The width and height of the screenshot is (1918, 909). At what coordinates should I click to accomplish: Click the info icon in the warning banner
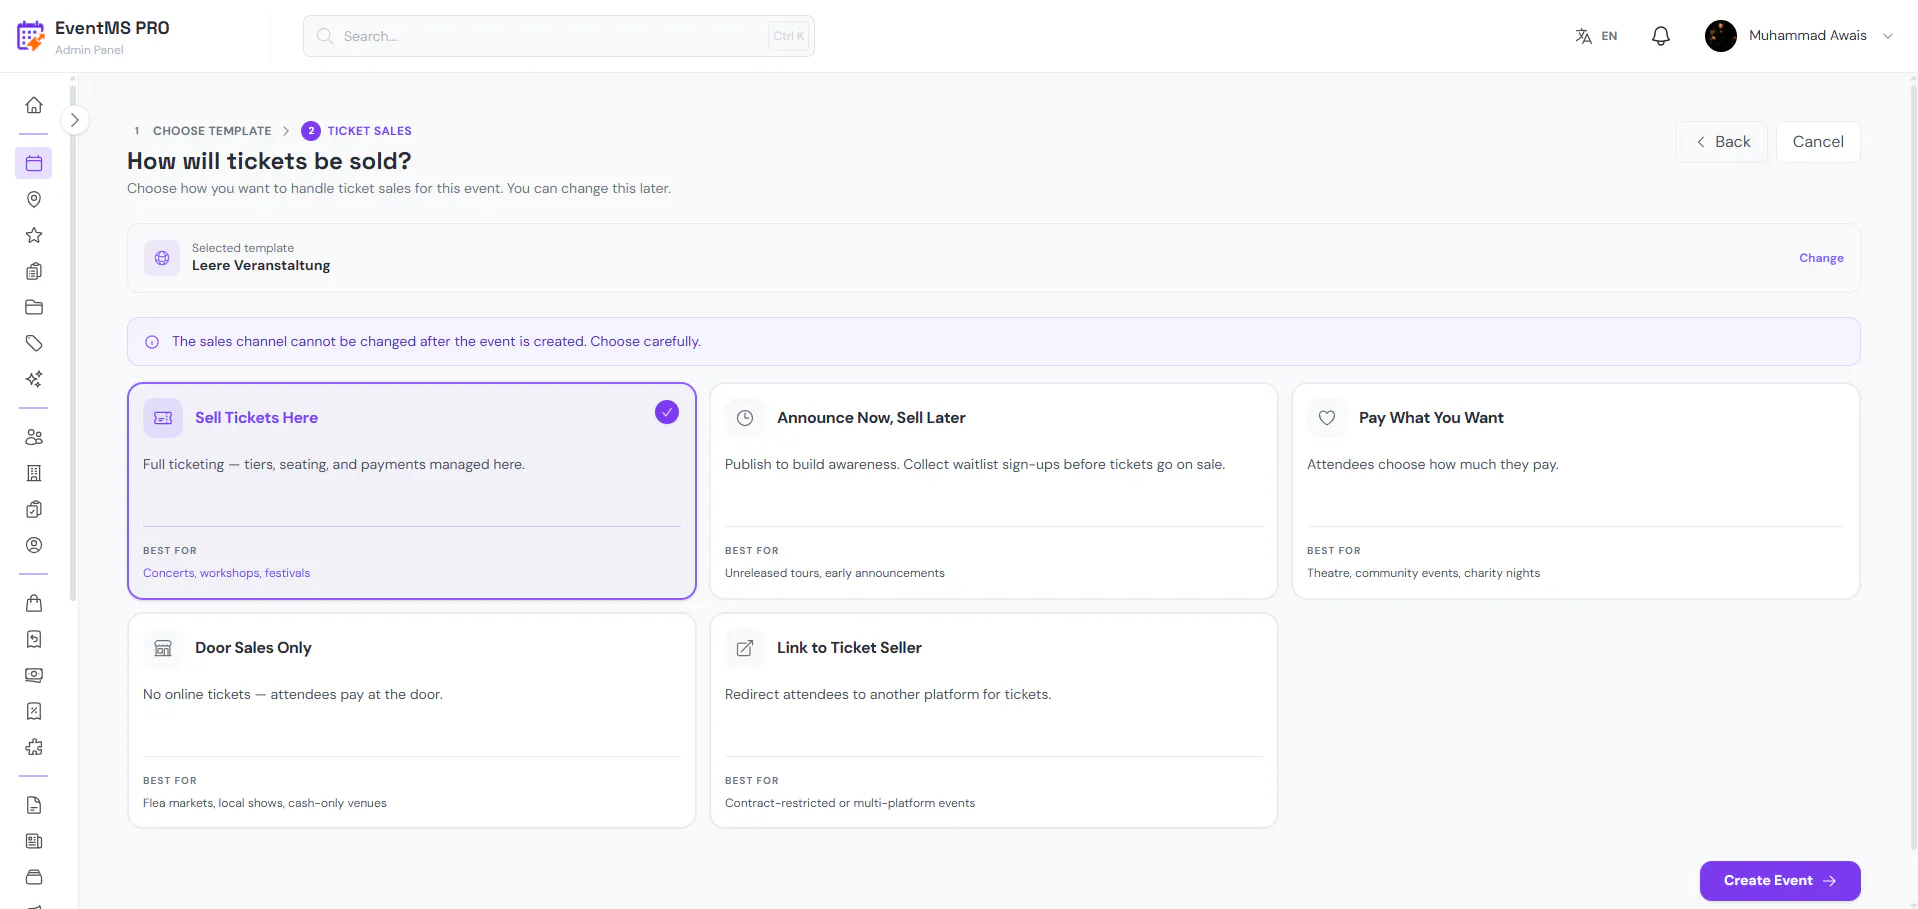[x=152, y=342]
